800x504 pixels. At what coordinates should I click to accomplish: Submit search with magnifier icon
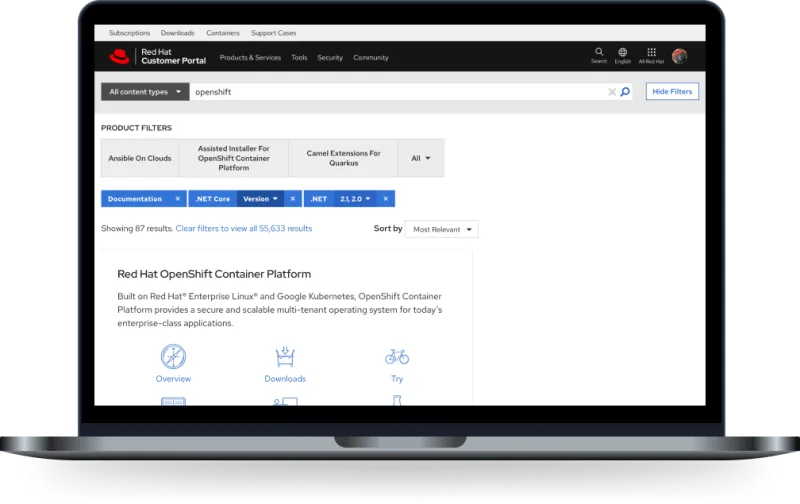pos(625,92)
